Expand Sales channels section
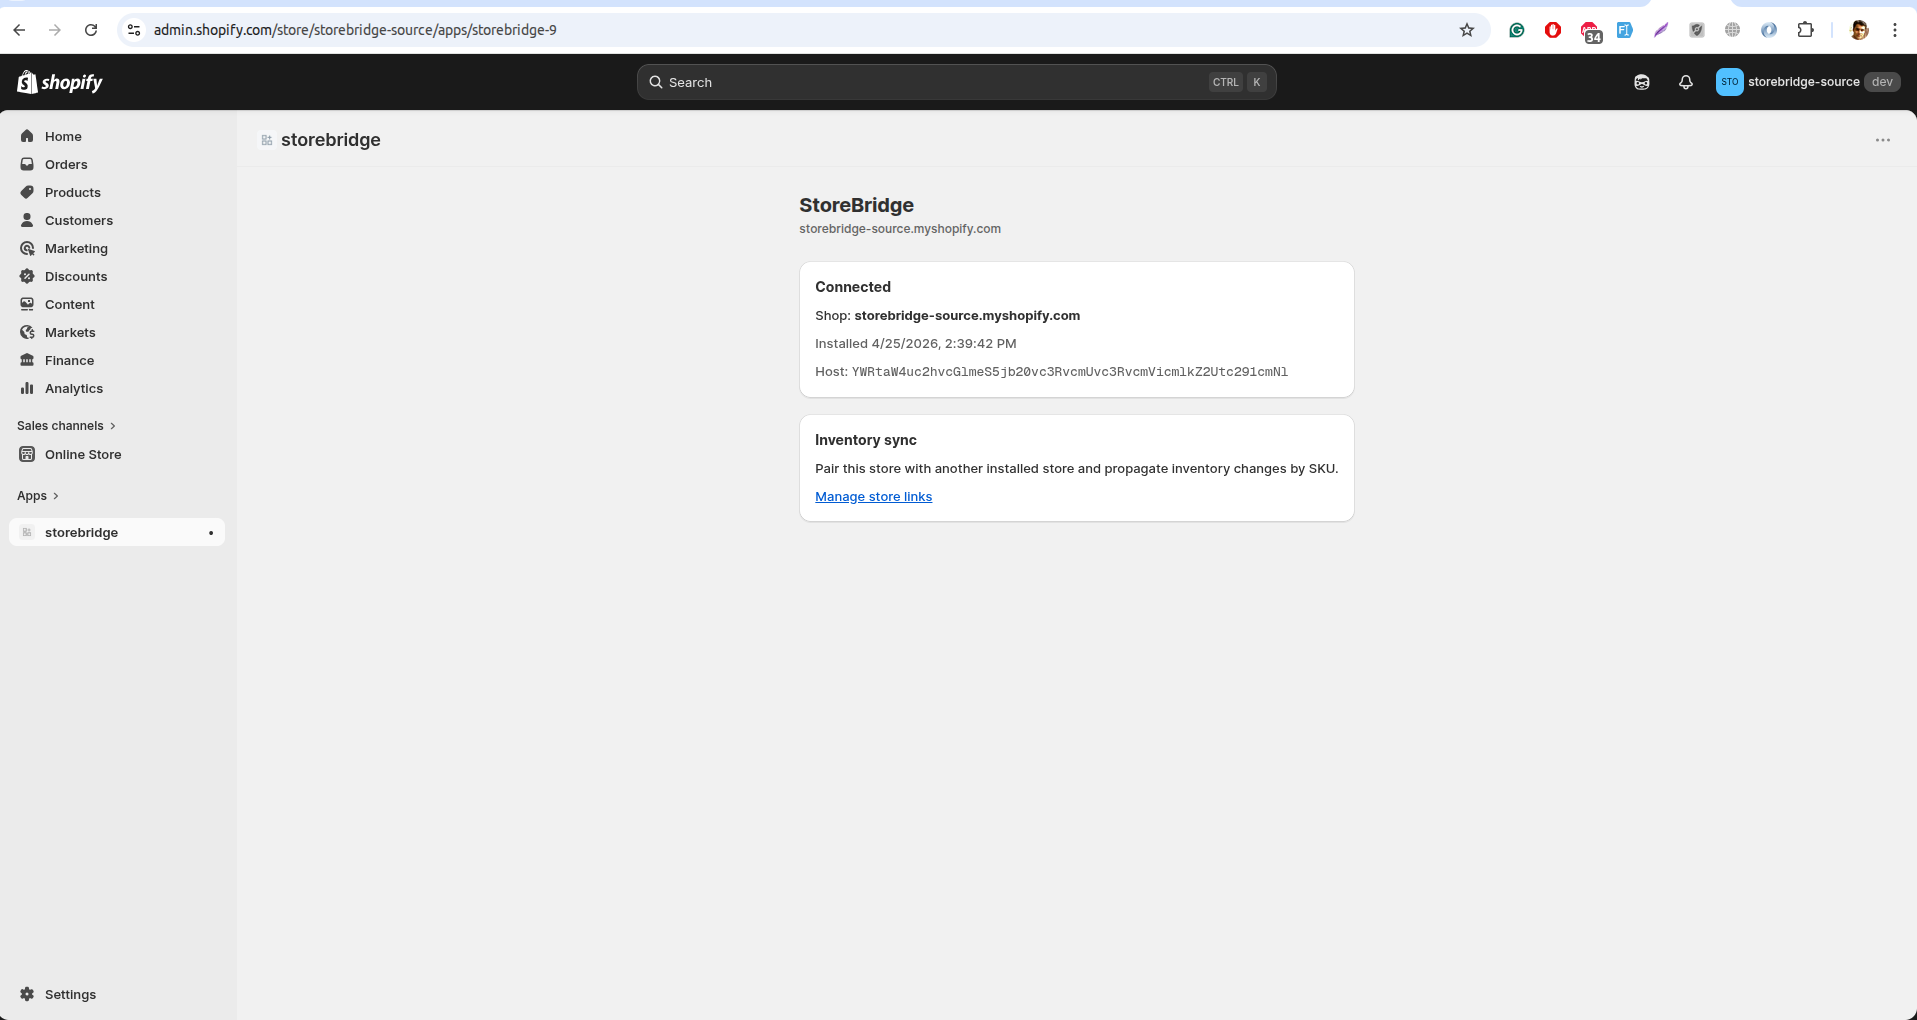This screenshot has height=1020, width=1917. click(66, 426)
